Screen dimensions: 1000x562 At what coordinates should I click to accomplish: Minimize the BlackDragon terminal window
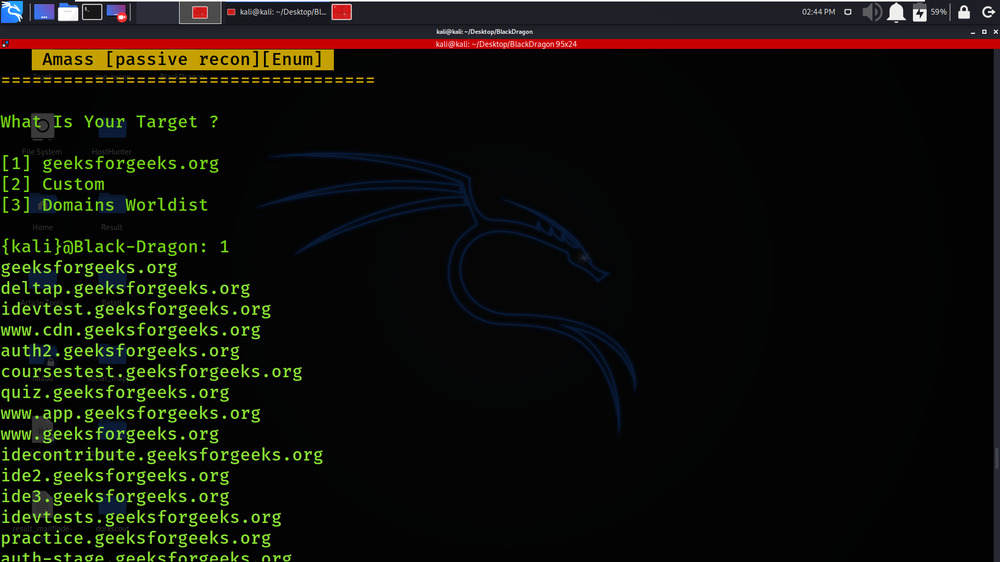pyautogui.click(x=973, y=31)
